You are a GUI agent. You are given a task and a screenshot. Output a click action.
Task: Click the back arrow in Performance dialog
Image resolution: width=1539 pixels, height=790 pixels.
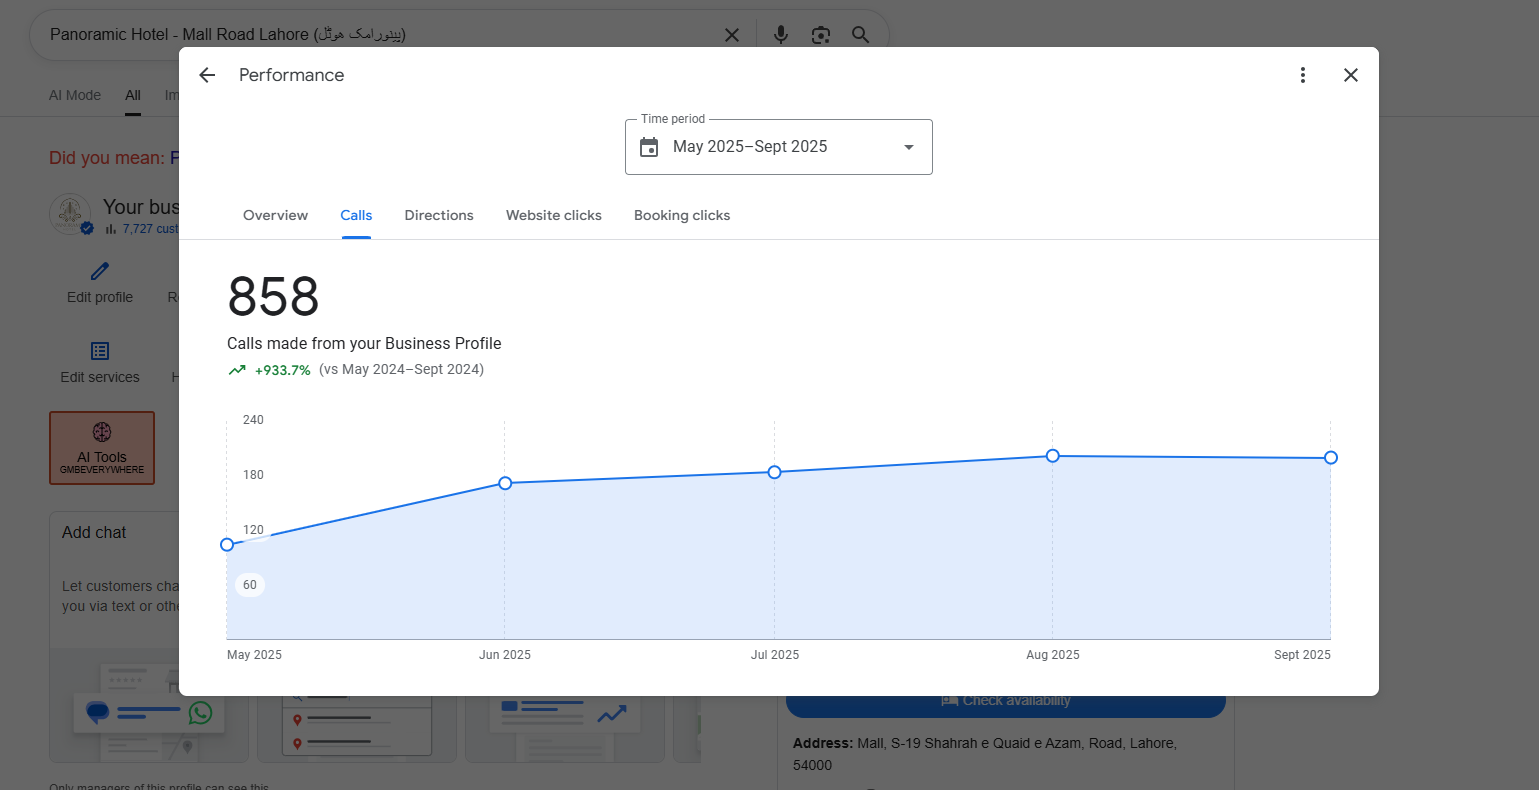tap(207, 75)
